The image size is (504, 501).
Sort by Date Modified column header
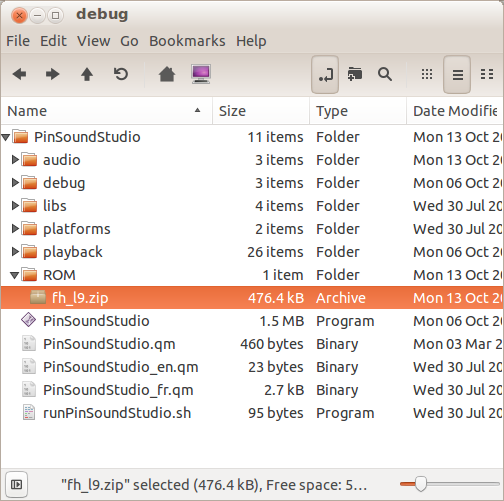pyautogui.click(x=455, y=111)
